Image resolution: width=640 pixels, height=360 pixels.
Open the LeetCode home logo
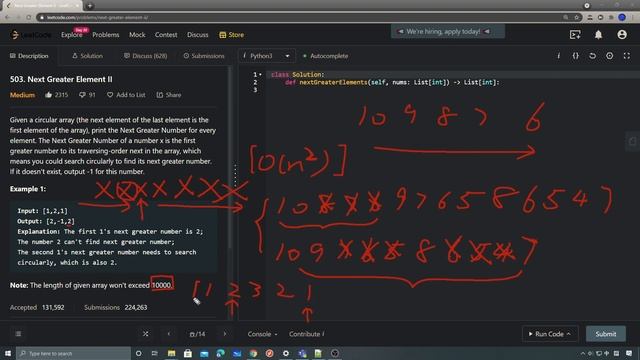coord(31,35)
